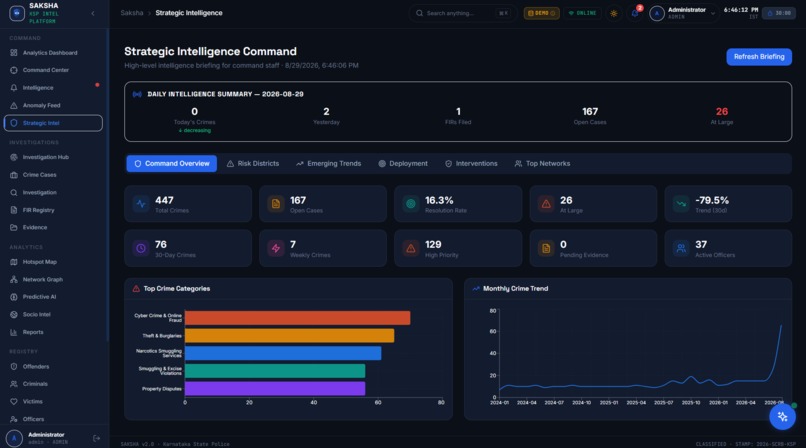Click the 7 Weekly Crimes lightning icon
This screenshot has height=448, width=806.
pos(276,249)
